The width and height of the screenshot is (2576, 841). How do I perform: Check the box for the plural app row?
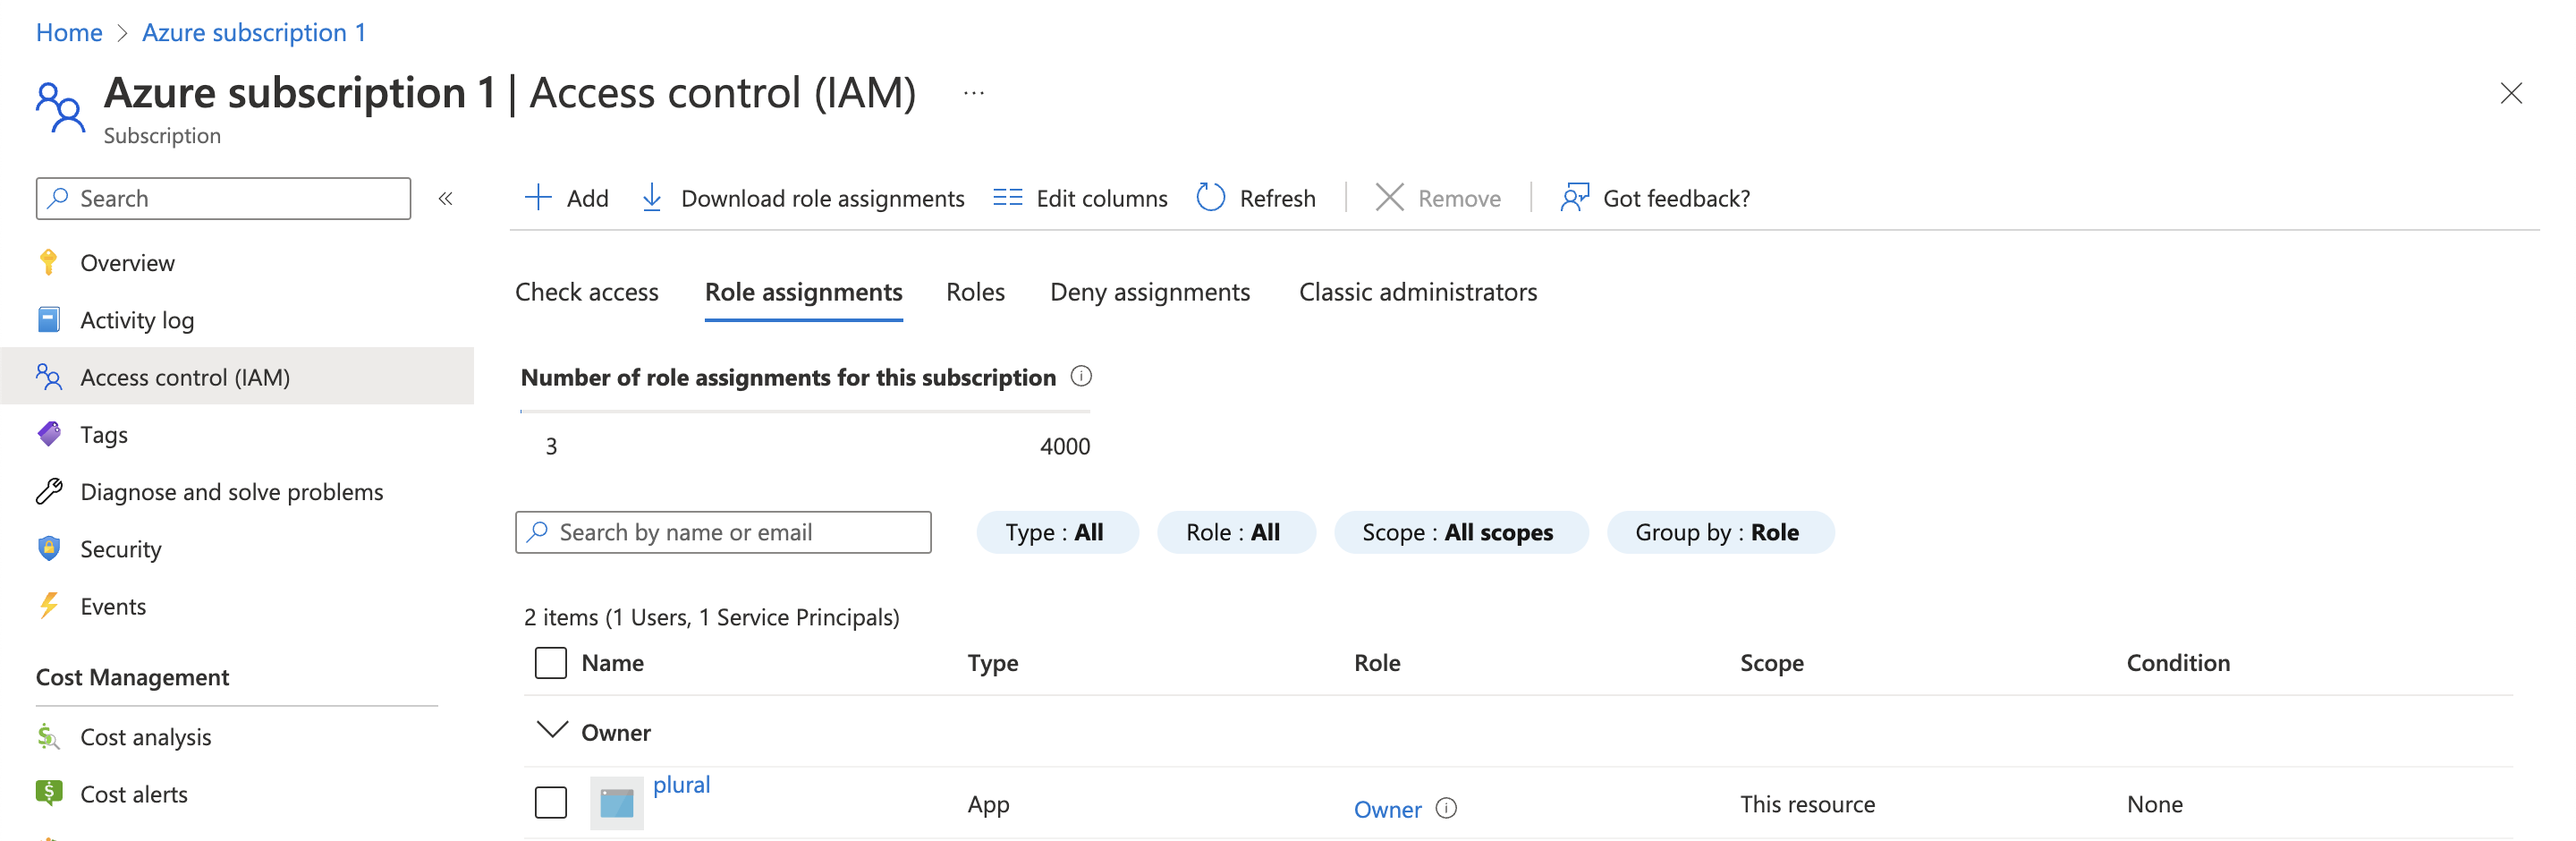click(550, 803)
